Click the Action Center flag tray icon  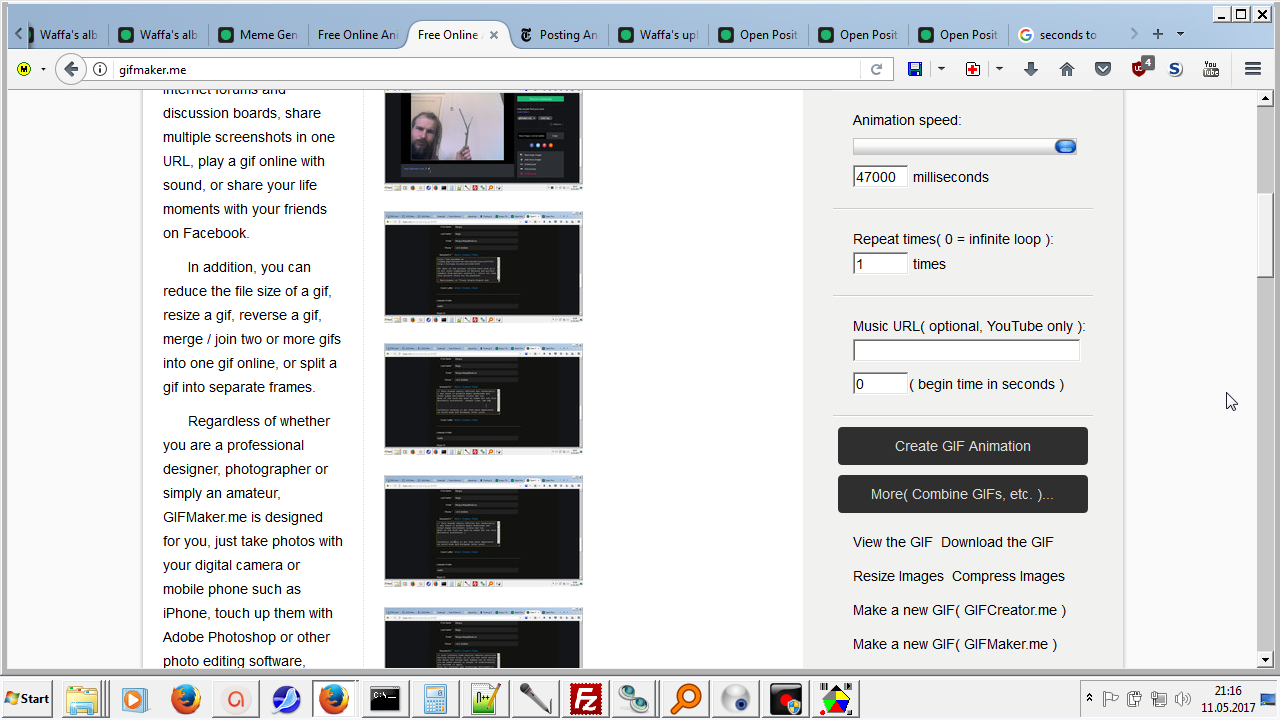click(1110, 698)
